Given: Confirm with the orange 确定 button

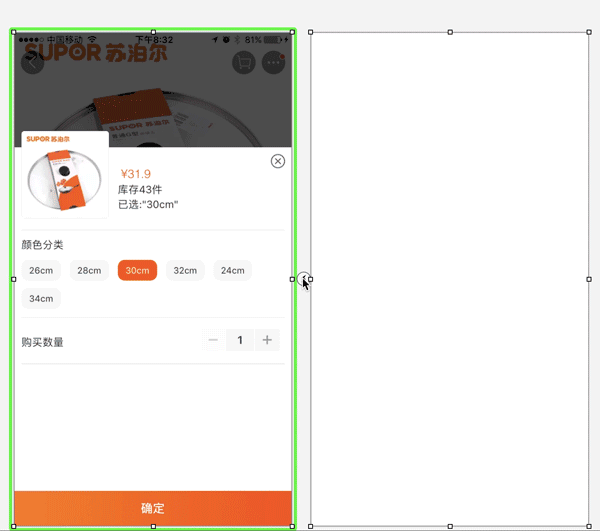Looking at the screenshot, I should pos(153,508).
